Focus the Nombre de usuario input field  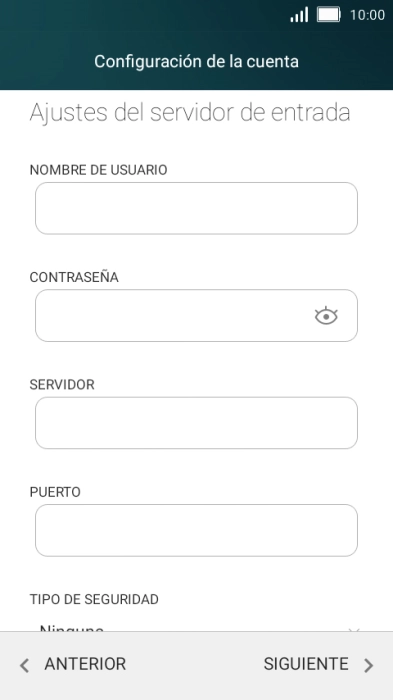click(196, 208)
